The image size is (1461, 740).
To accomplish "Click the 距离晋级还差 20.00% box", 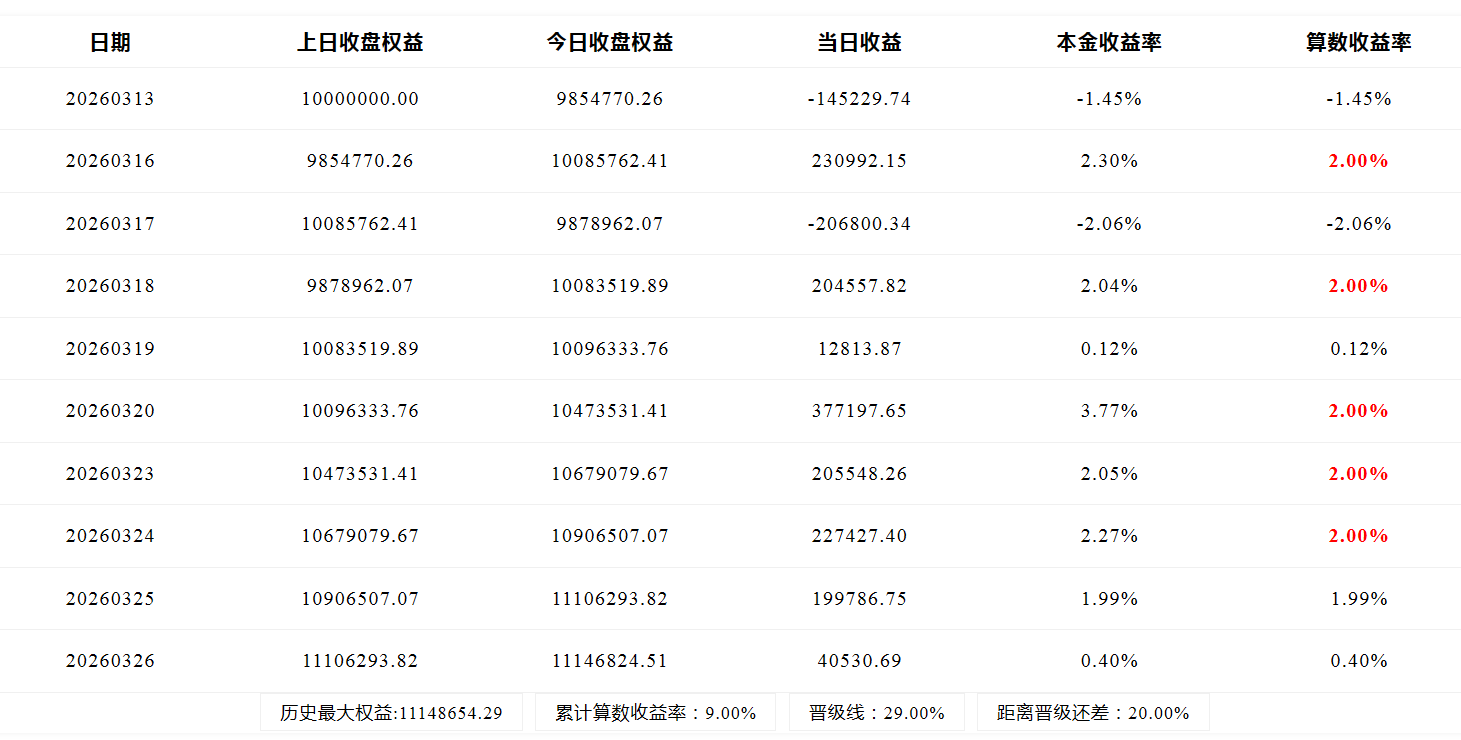I will pos(1093,713).
